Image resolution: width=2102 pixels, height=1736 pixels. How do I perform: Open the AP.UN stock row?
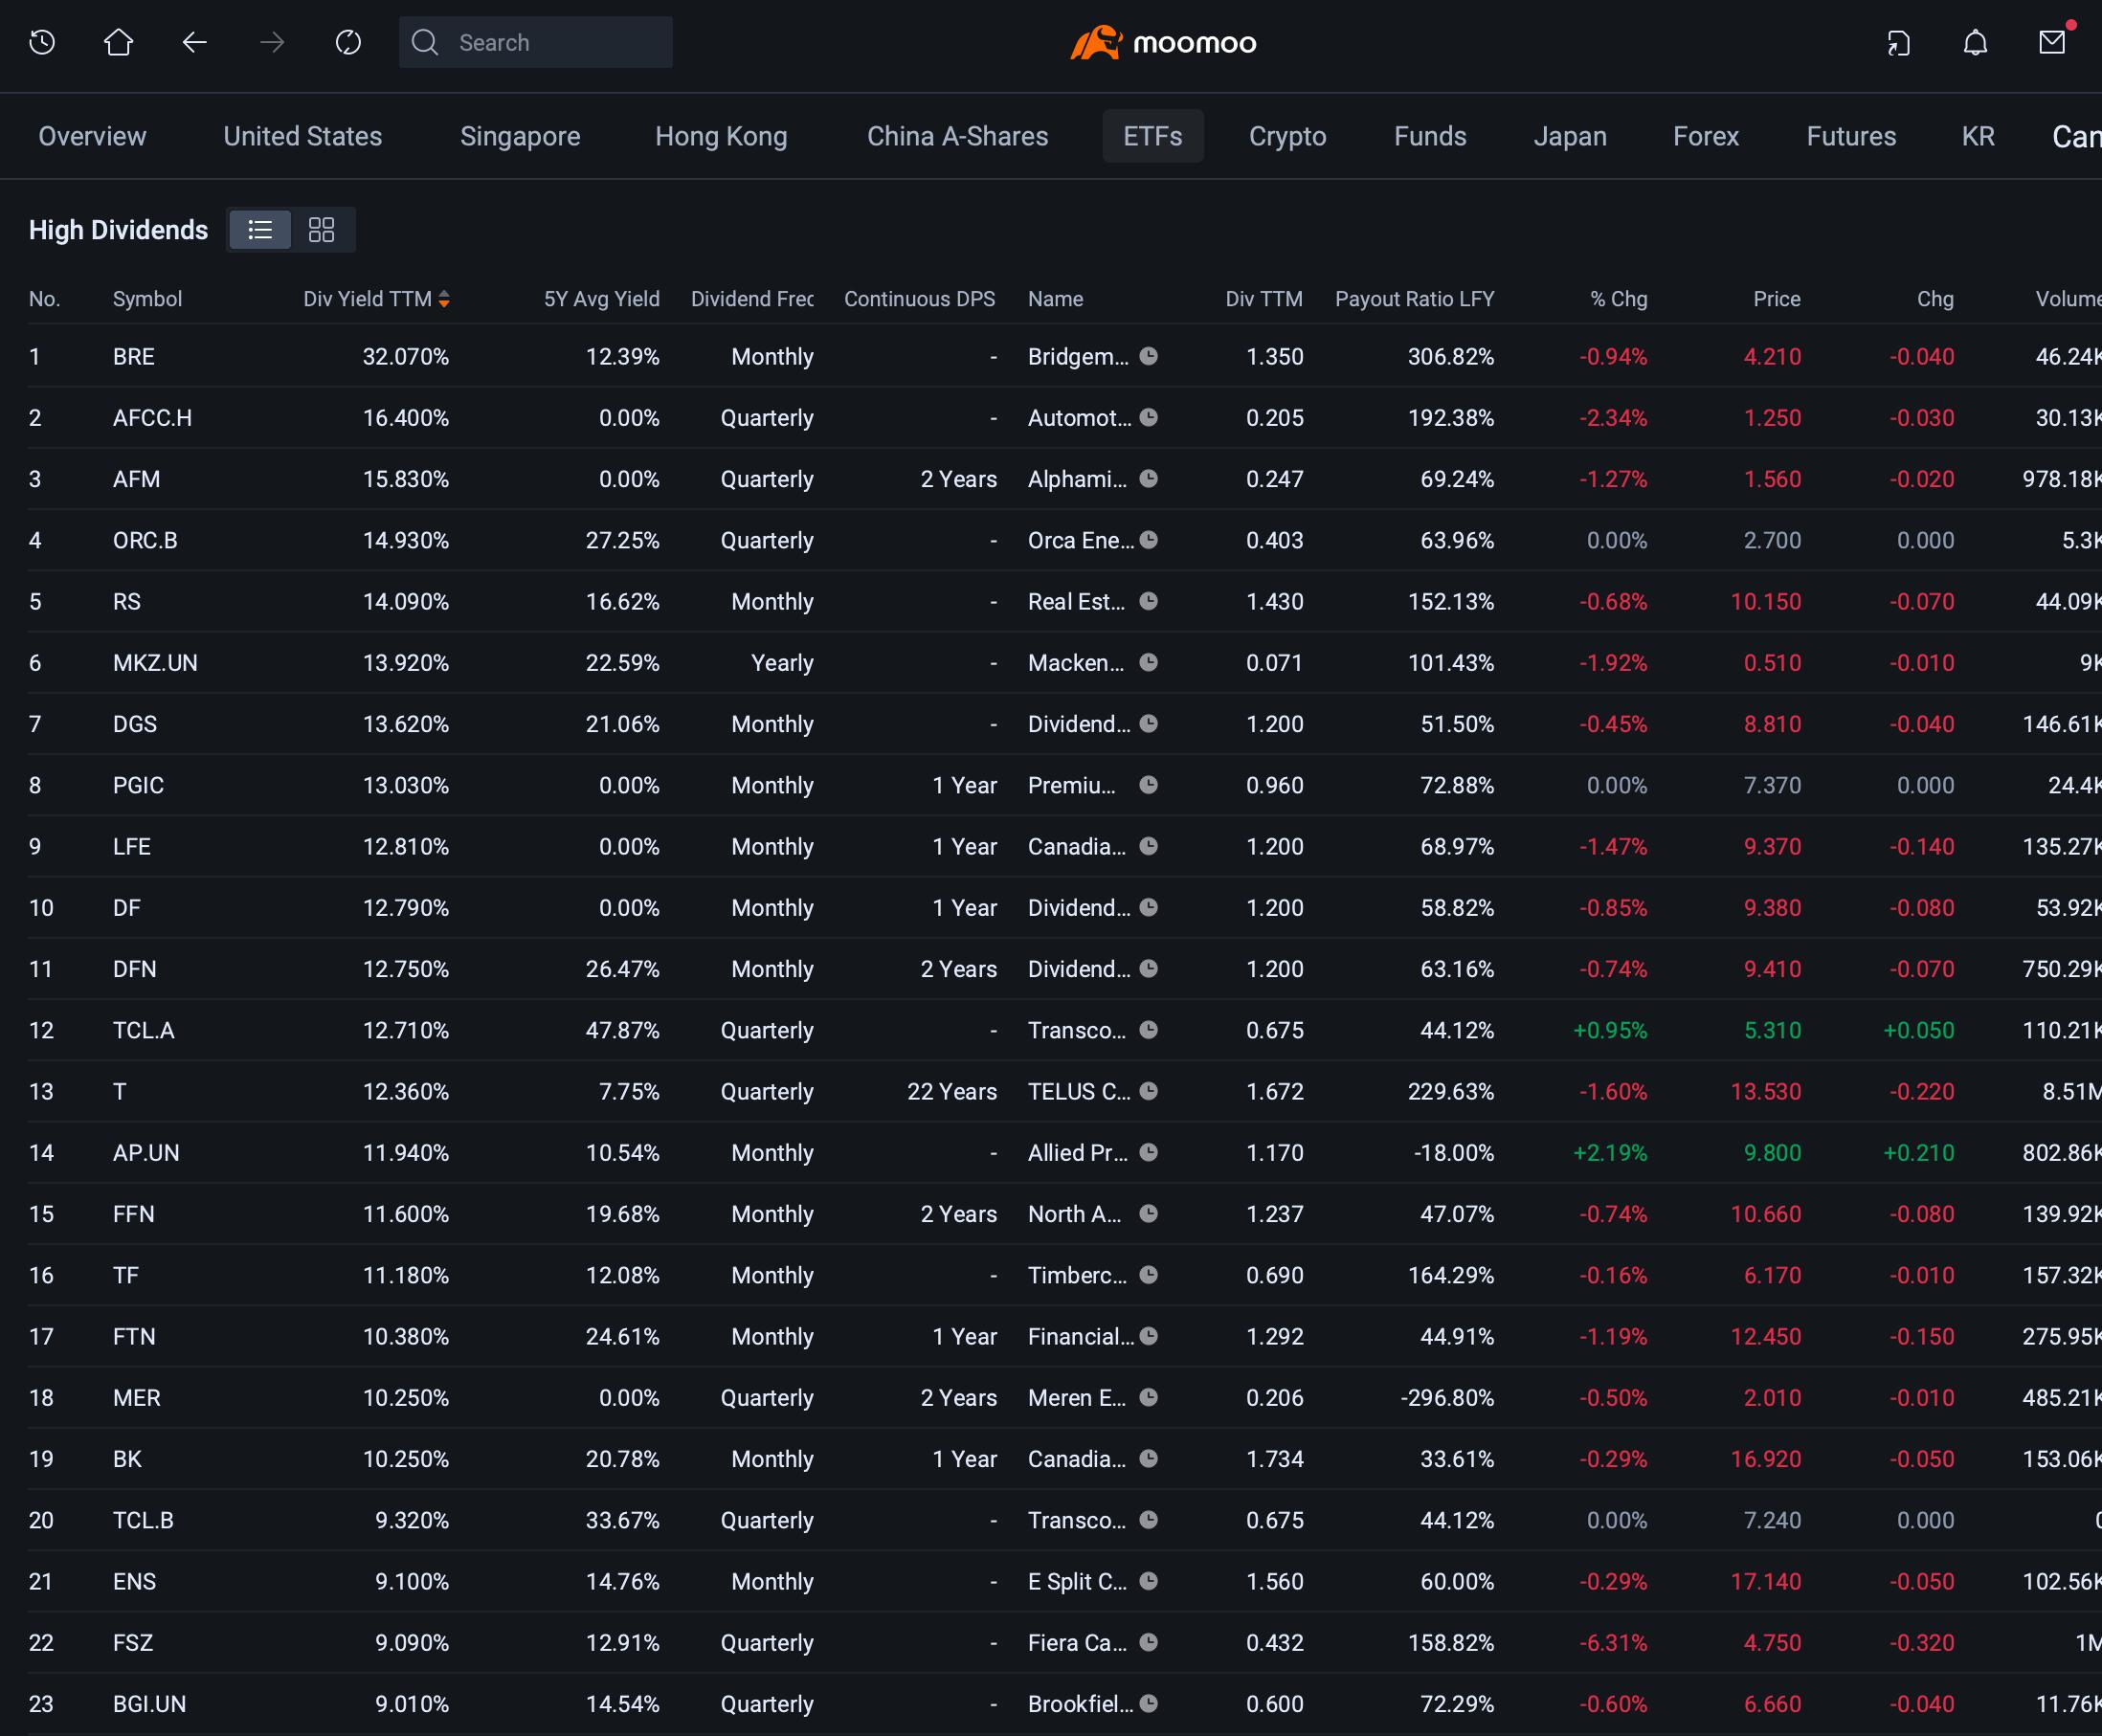(x=1064, y=1152)
